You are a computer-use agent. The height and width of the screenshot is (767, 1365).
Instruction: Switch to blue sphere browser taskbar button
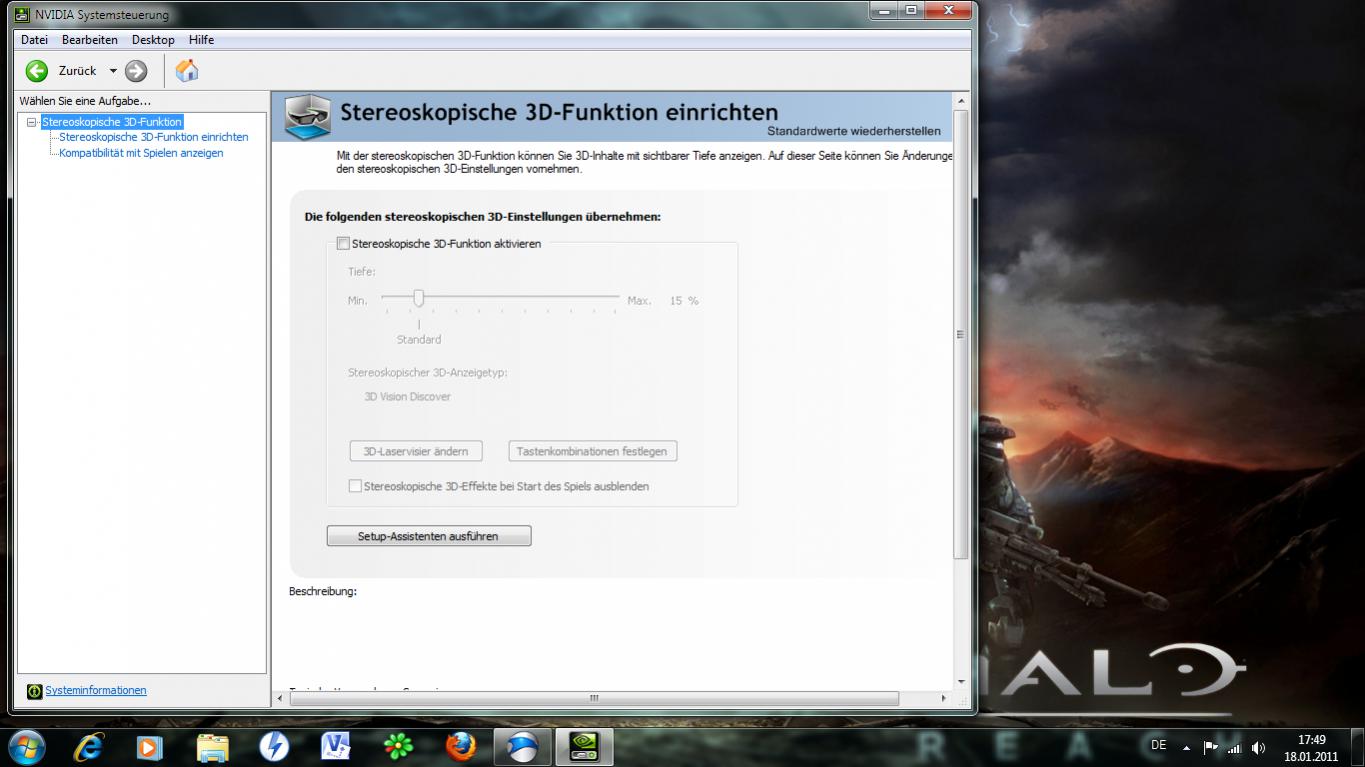coord(522,747)
